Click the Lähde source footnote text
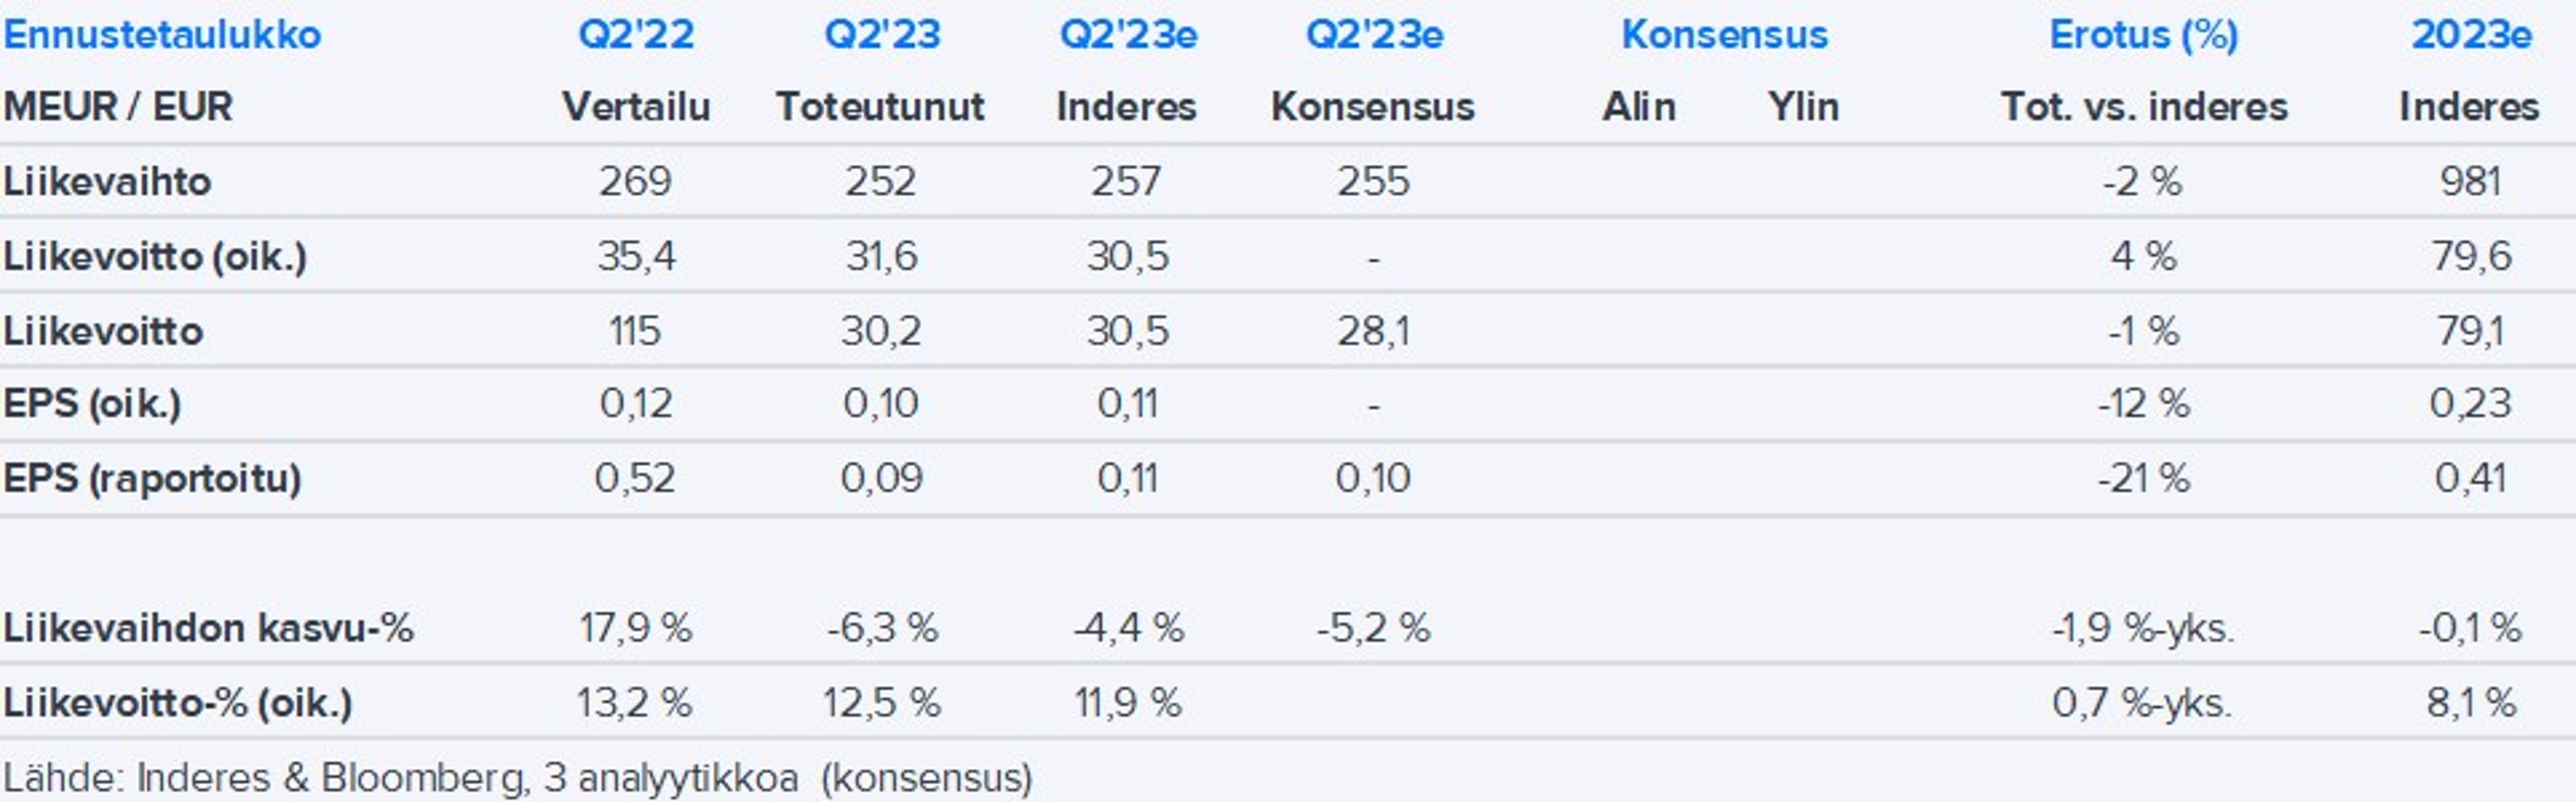This screenshot has width=2576, height=802. pyautogui.click(x=517, y=778)
